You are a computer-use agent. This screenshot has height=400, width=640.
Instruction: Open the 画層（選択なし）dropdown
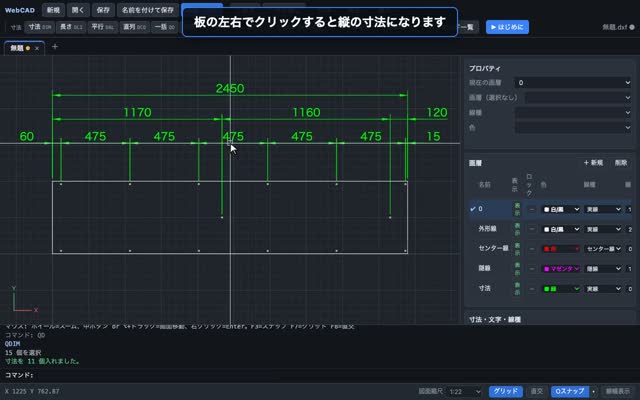pos(578,98)
